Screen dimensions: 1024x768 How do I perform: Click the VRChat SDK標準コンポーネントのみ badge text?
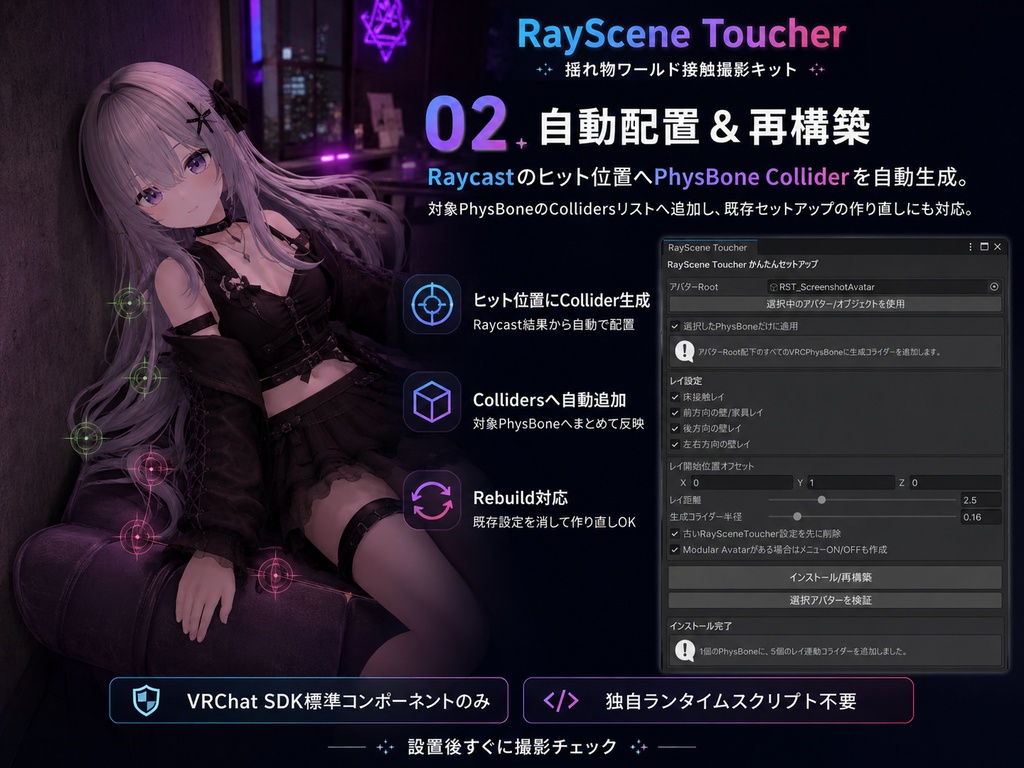click(x=338, y=701)
